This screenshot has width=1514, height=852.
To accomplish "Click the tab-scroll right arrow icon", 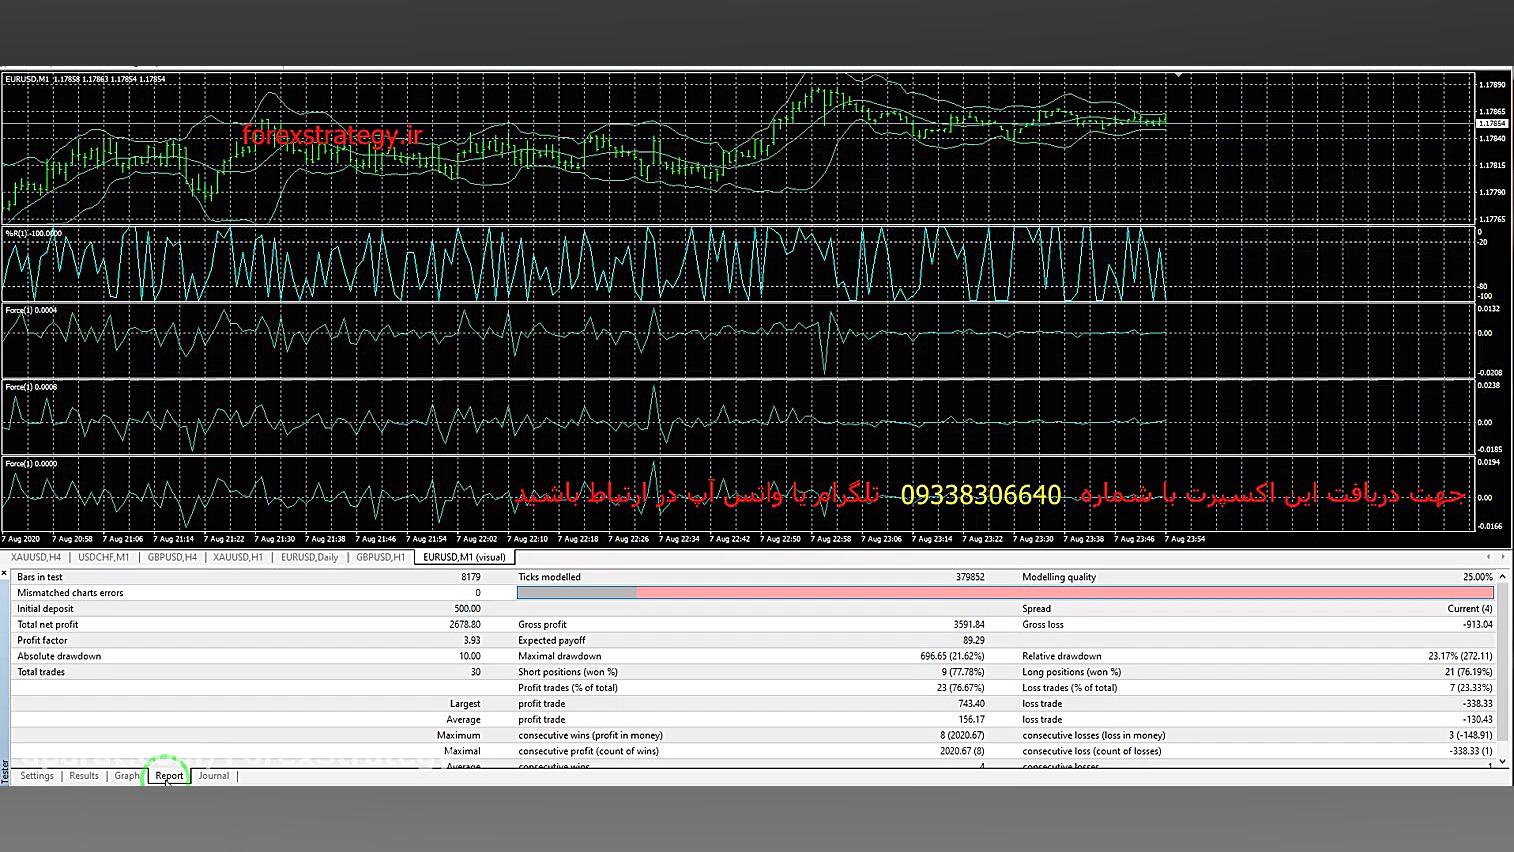I will click(x=1503, y=557).
